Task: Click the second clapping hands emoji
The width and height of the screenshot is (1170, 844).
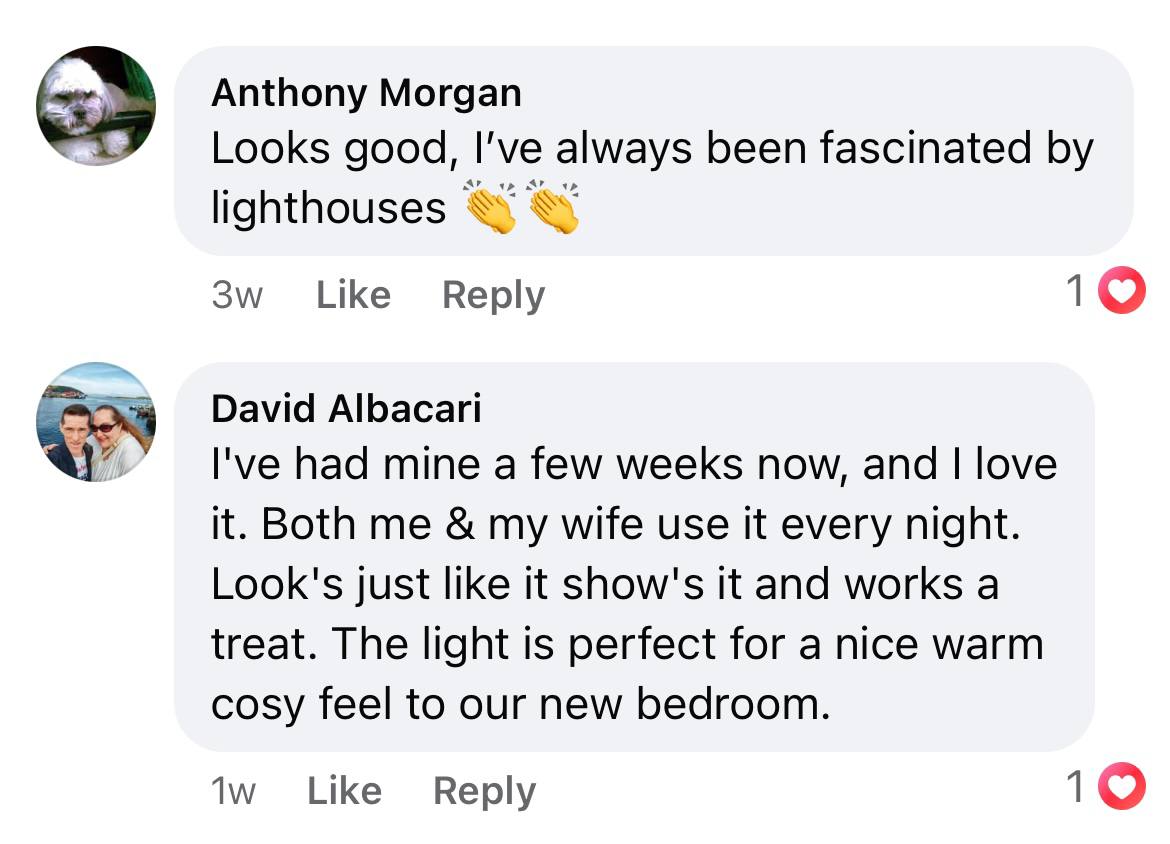Action: point(553,208)
